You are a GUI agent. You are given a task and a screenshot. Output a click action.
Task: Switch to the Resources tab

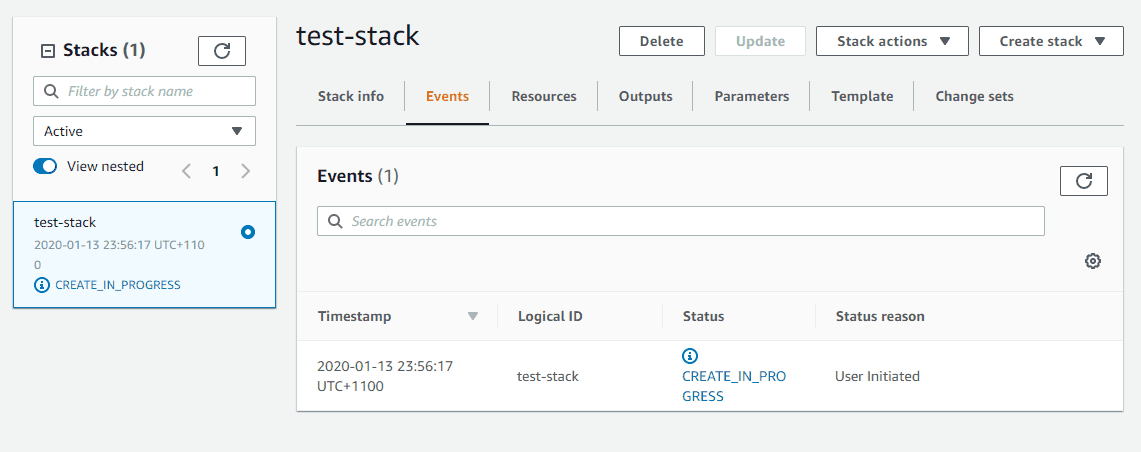pyautogui.click(x=544, y=96)
